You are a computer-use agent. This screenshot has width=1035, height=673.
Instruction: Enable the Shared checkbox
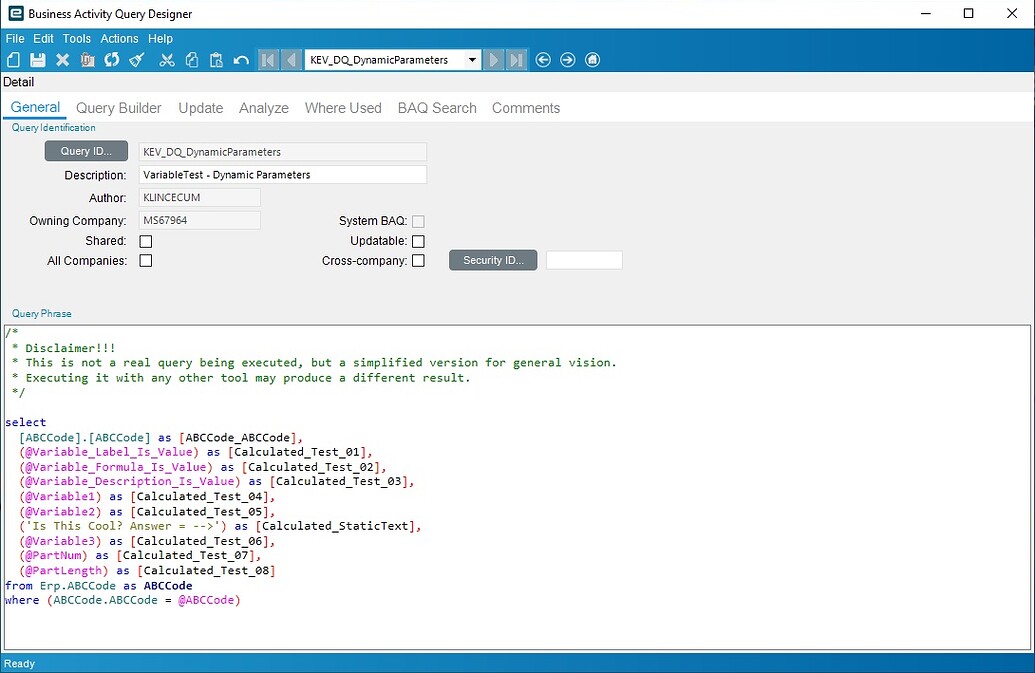click(x=146, y=241)
